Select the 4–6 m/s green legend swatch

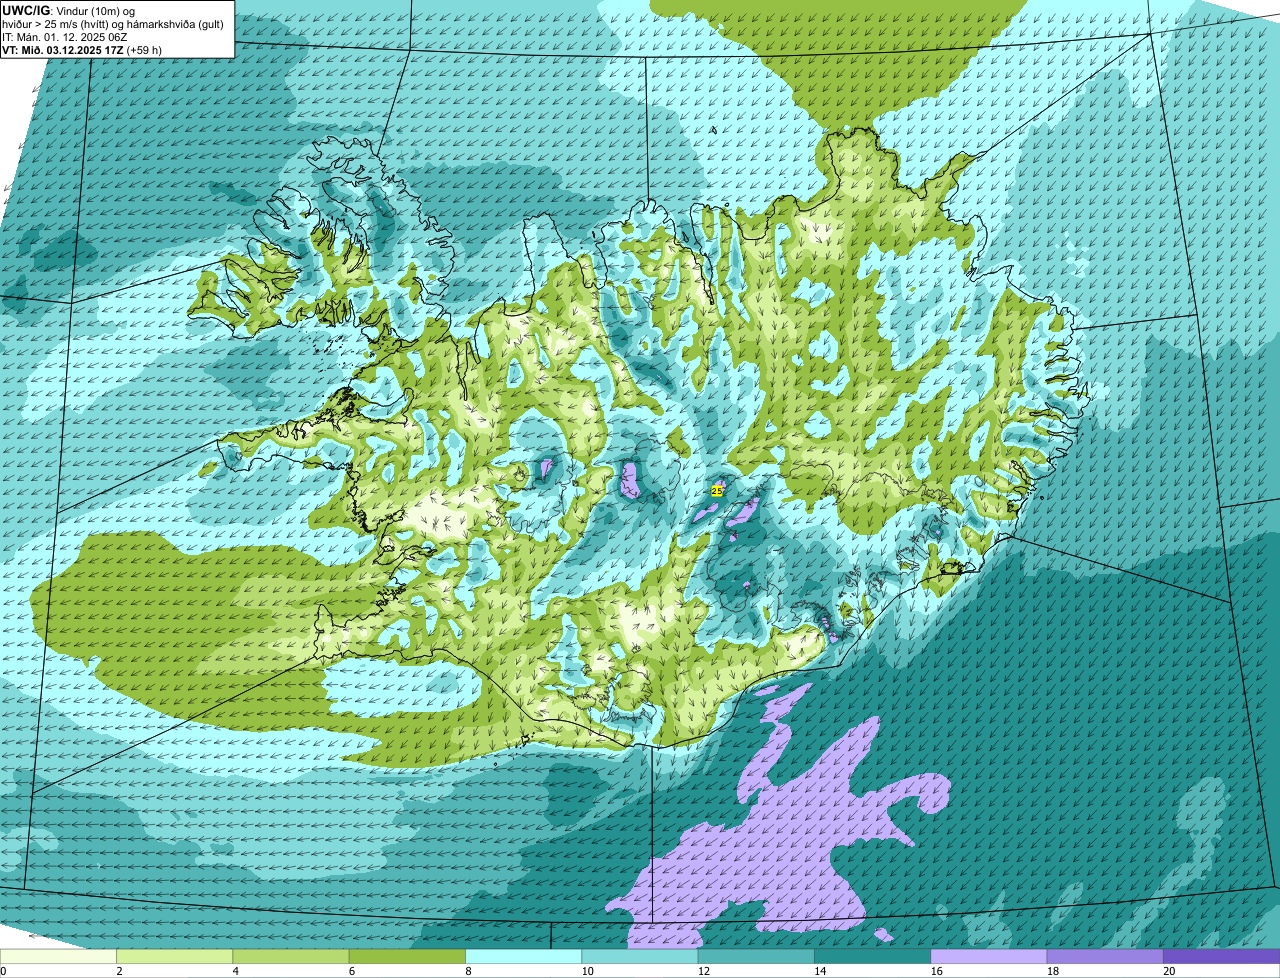click(x=291, y=956)
